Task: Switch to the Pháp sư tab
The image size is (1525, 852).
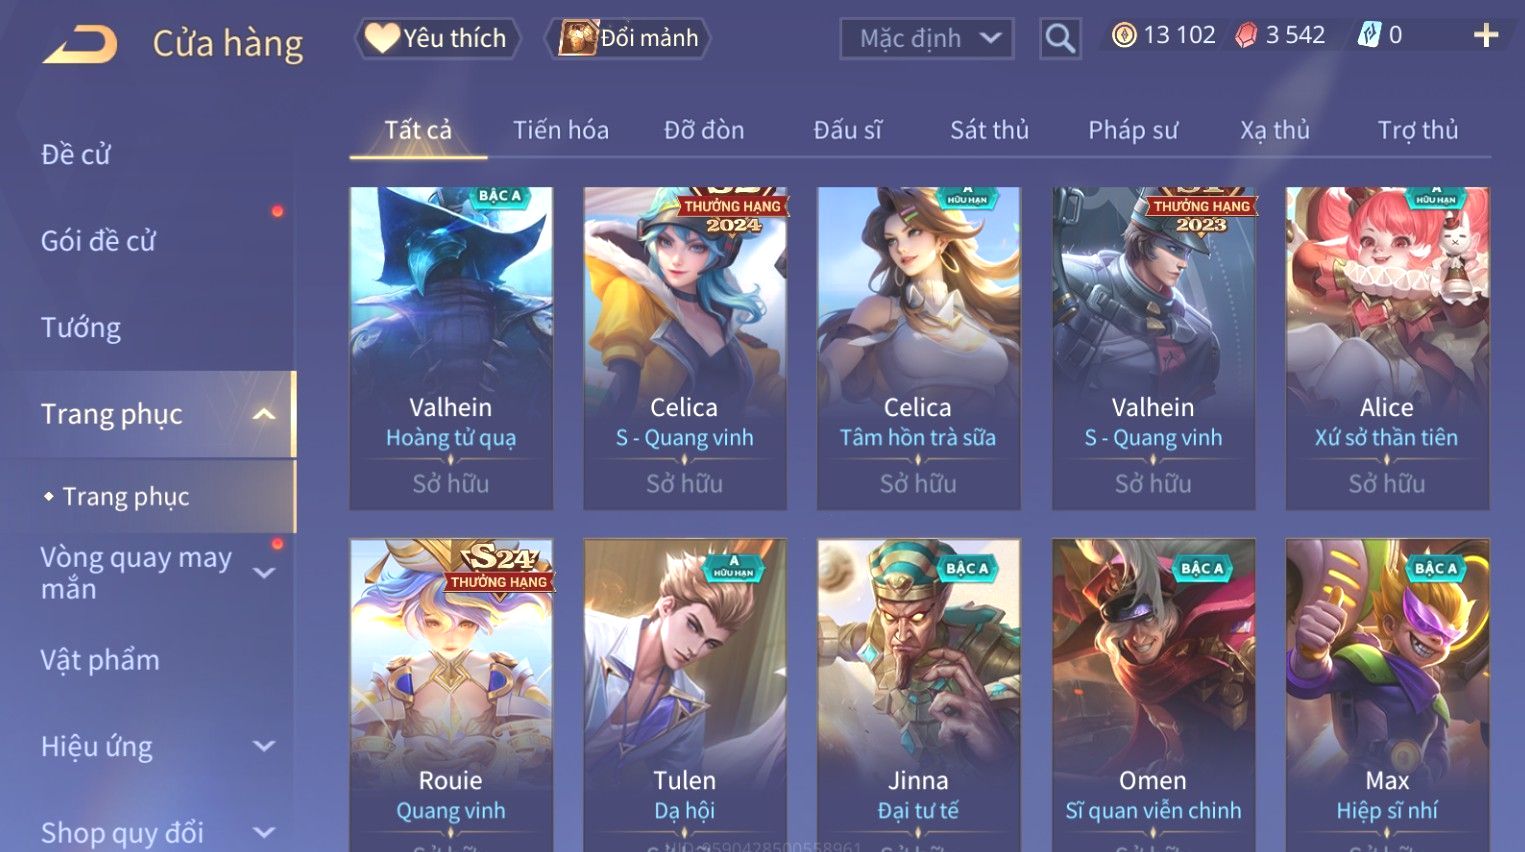Action: (1132, 130)
